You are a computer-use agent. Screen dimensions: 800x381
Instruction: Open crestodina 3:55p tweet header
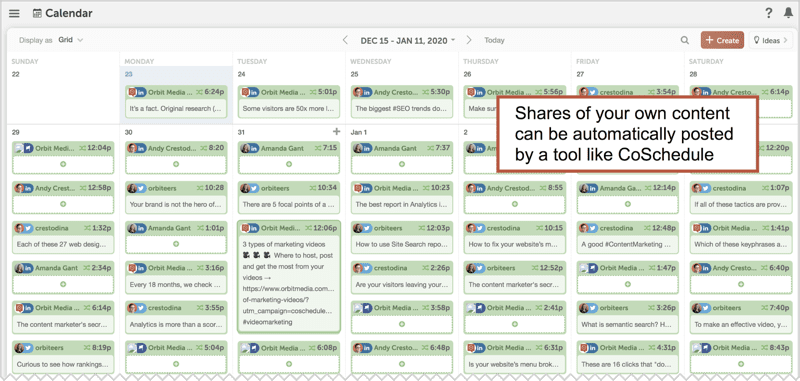tap(176, 308)
